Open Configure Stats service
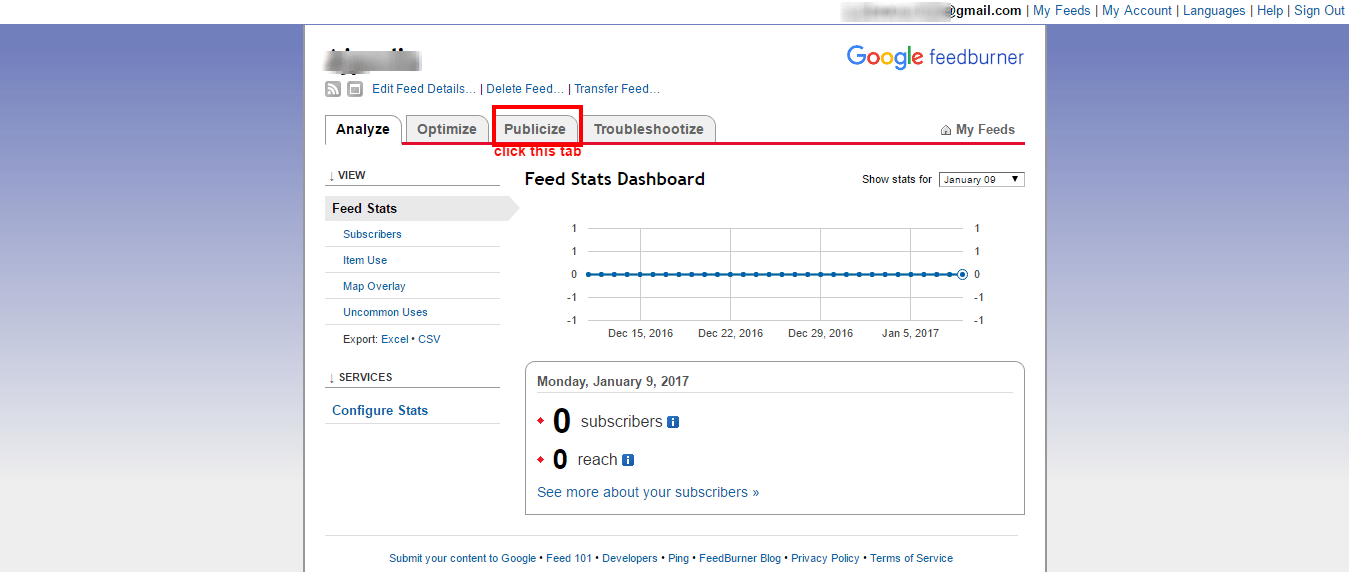The width and height of the screenshot is (1349, 572). [380, 410]
